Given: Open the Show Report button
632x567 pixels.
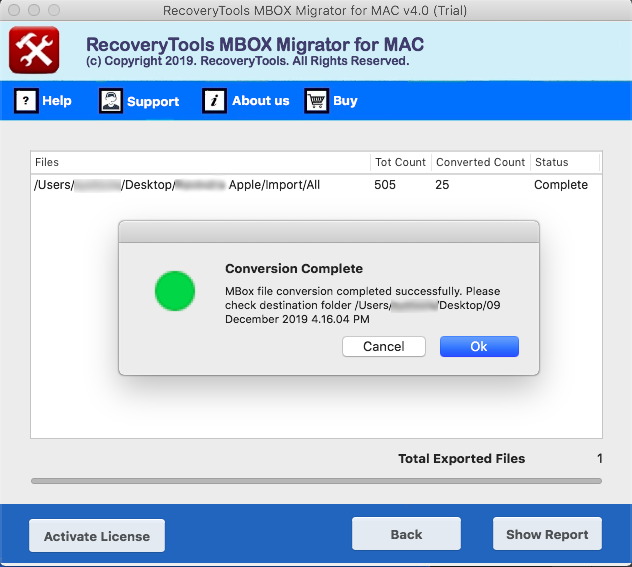Looking at the screenshot, I should (x=547, y=534).
